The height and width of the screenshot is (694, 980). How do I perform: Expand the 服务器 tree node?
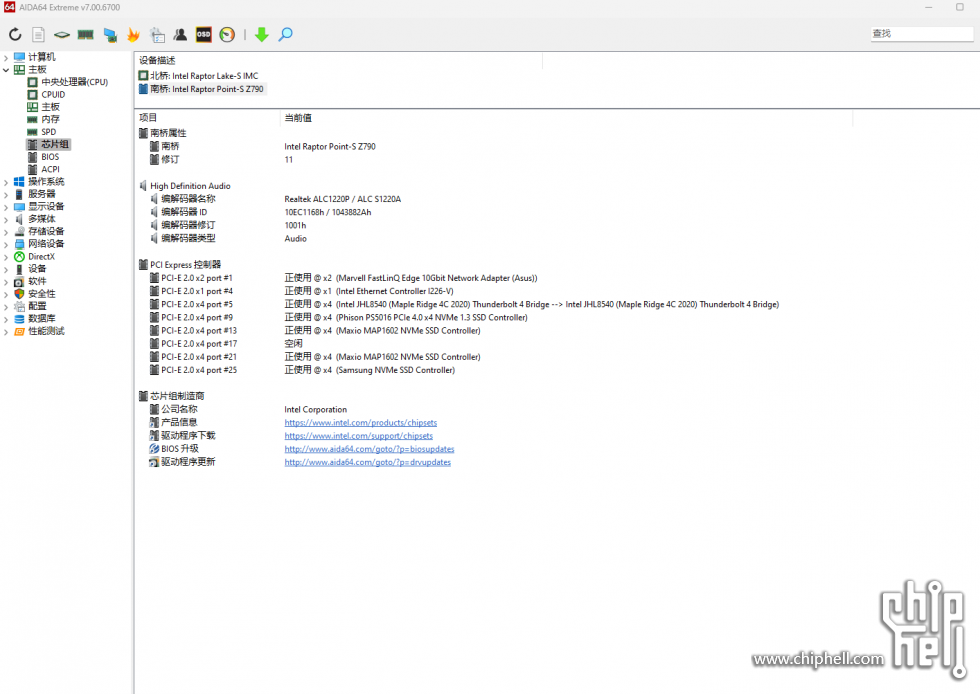pos(6,194)
